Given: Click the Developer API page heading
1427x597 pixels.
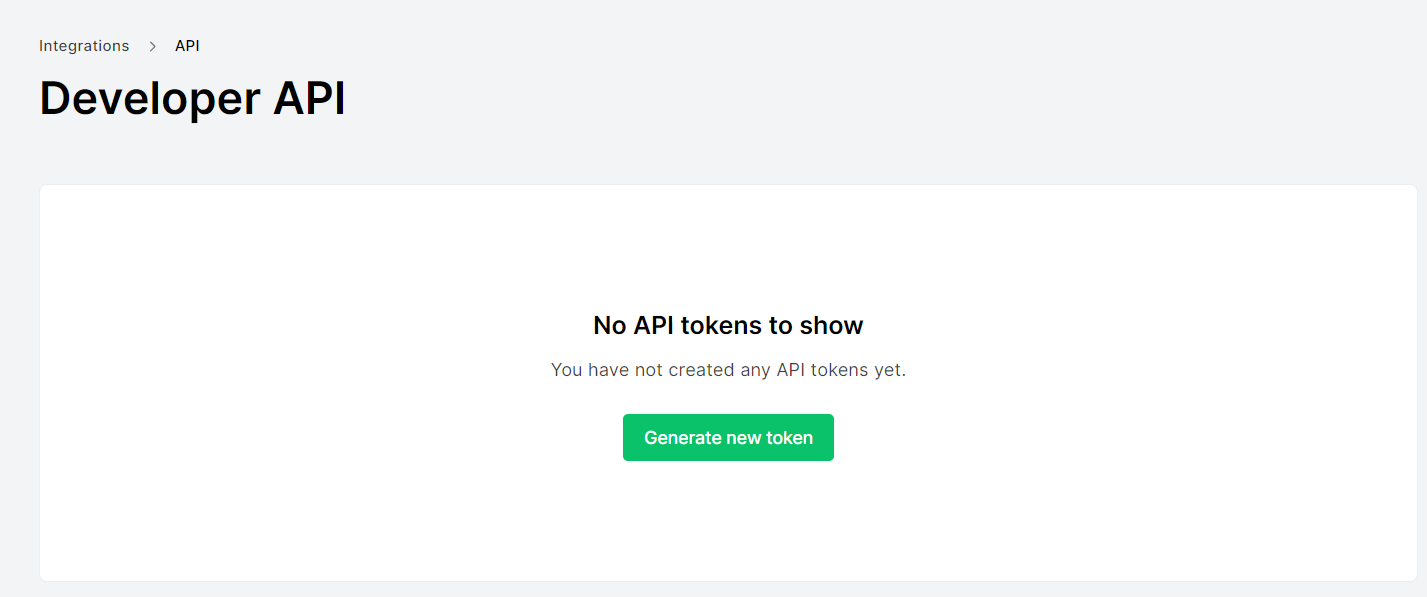Looking at the screenshot, I should click(192, 99).
